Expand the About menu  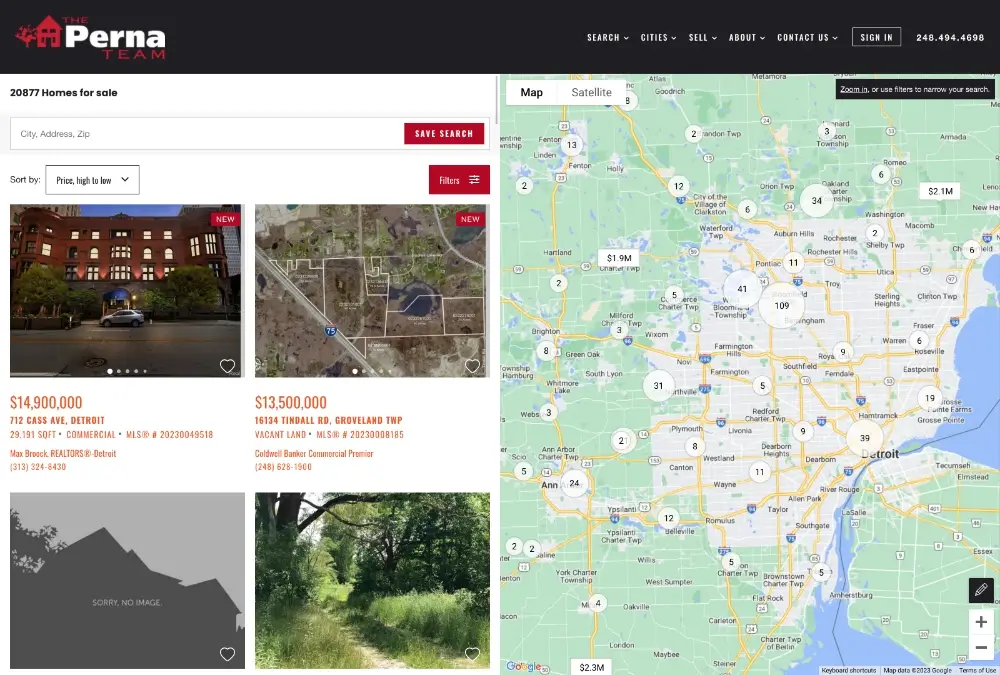pyautogui.click(x=747, y=38)
